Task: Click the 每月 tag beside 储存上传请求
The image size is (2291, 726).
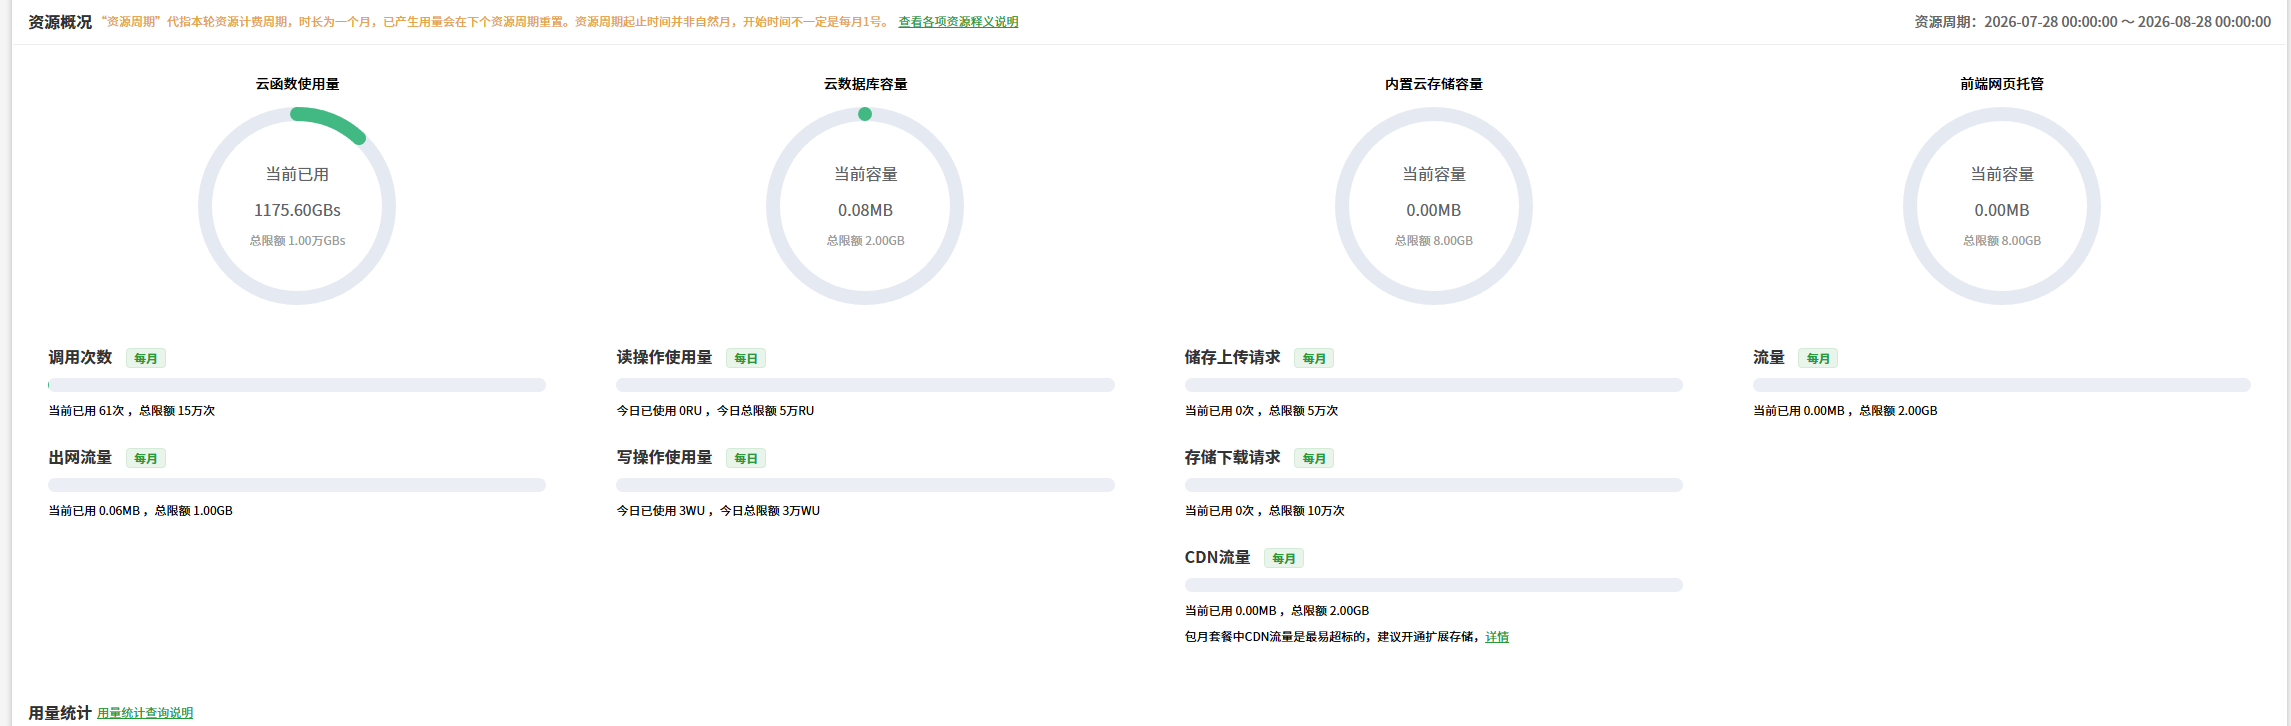Action: [x=1314, y=358]
